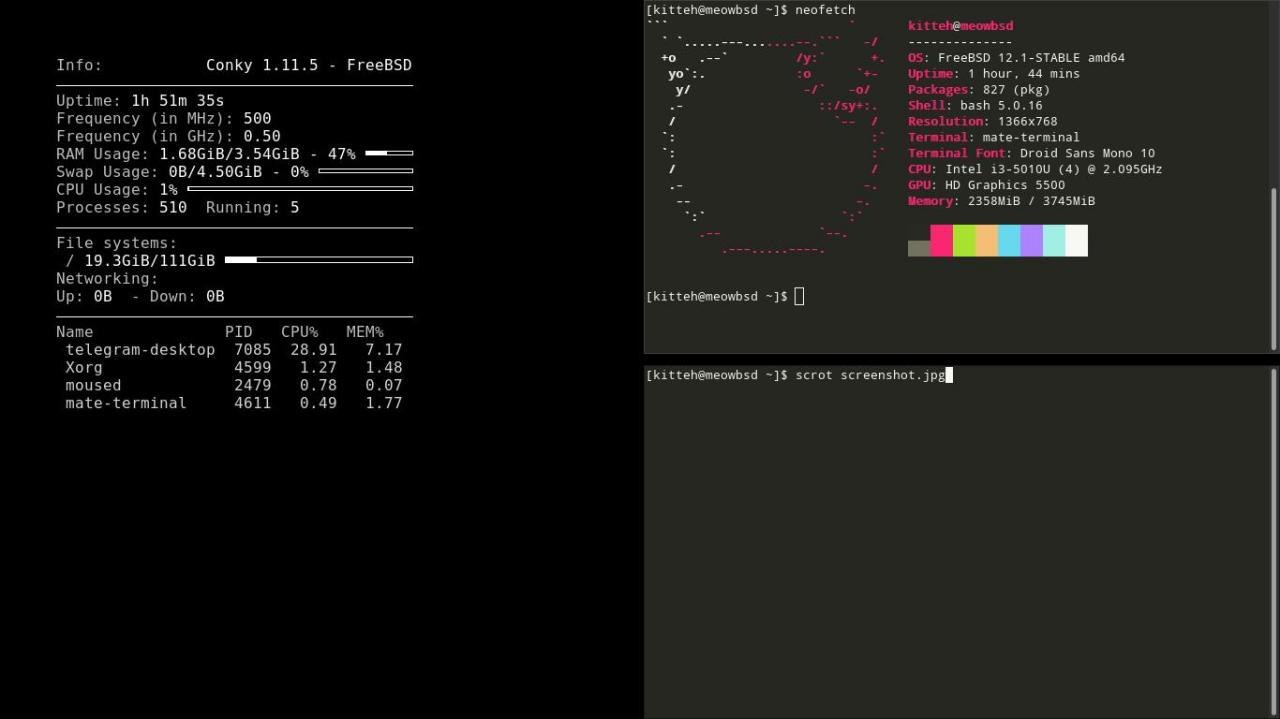
Task: Click the 'MEM%' column header
Action: point(365,332)
